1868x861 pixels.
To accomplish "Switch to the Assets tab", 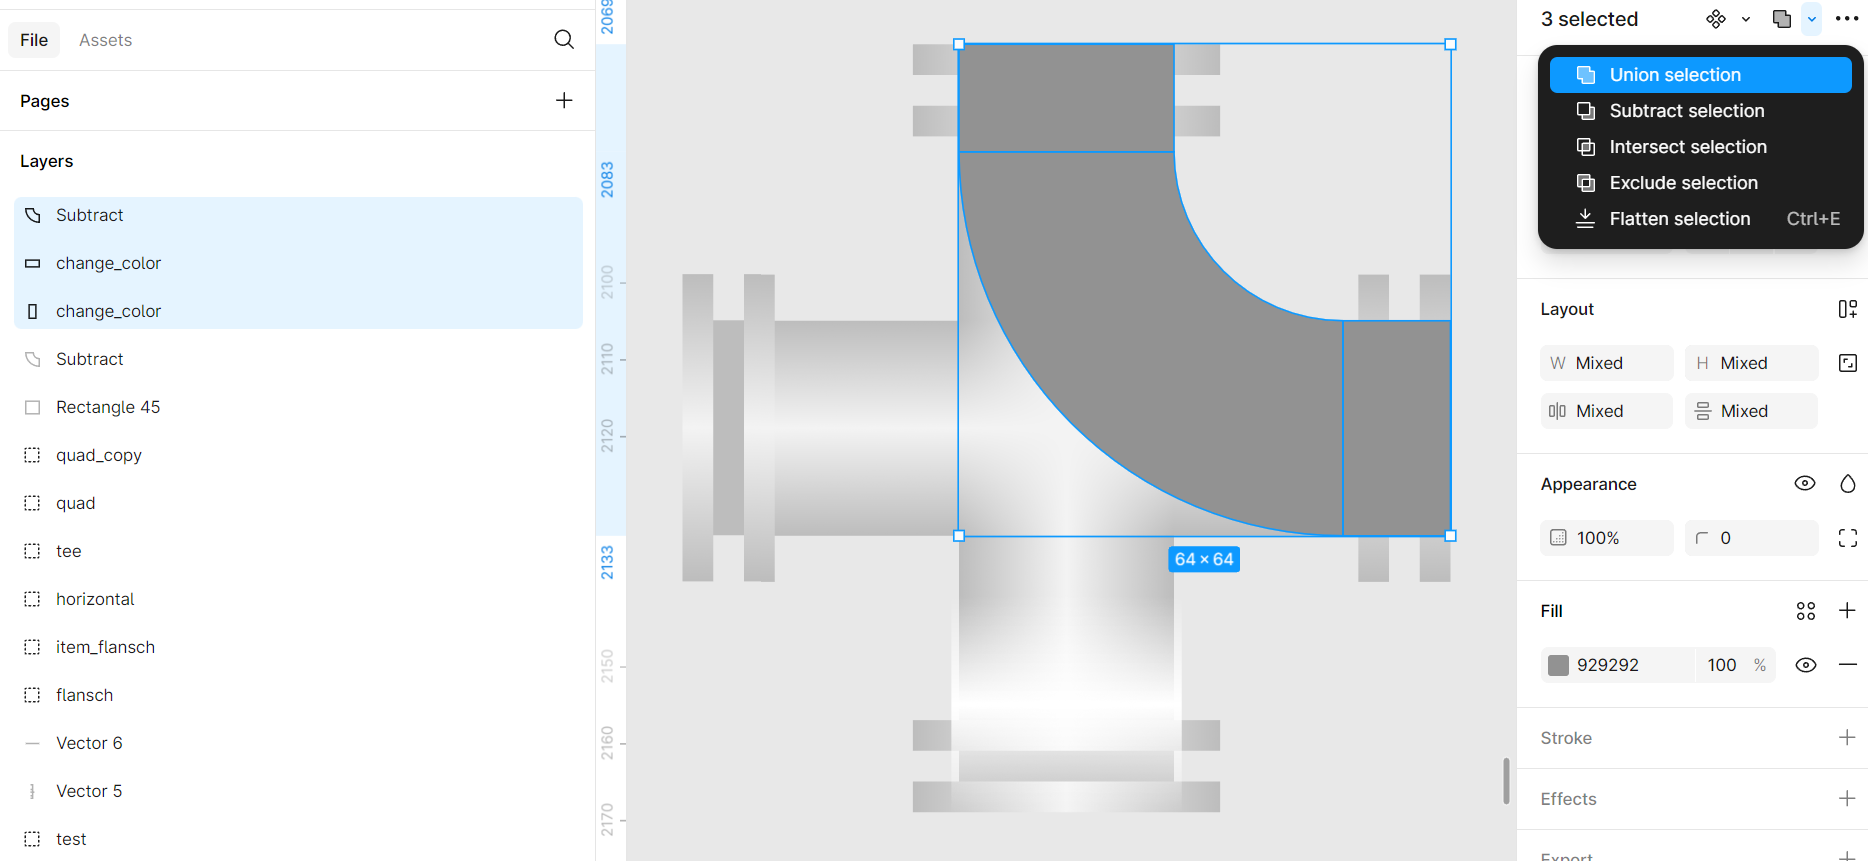I will tap(105, 40).
